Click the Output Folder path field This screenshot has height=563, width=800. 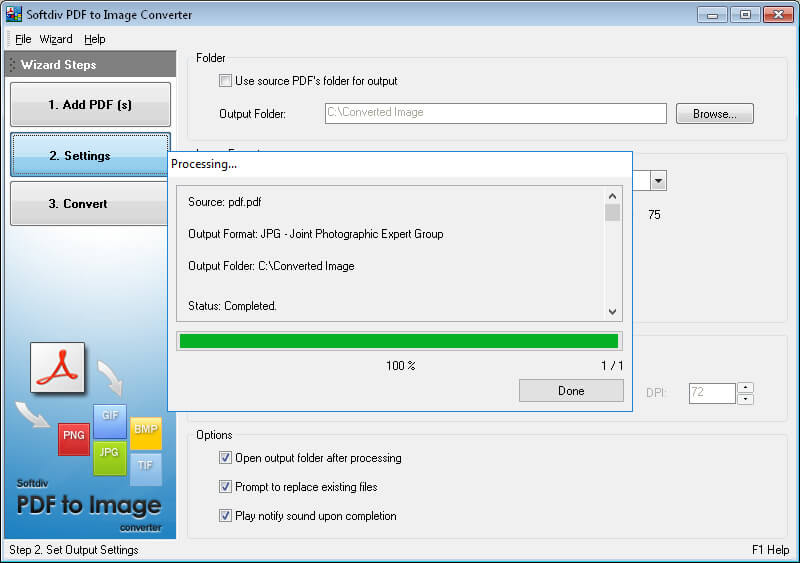tap(495, 113)
